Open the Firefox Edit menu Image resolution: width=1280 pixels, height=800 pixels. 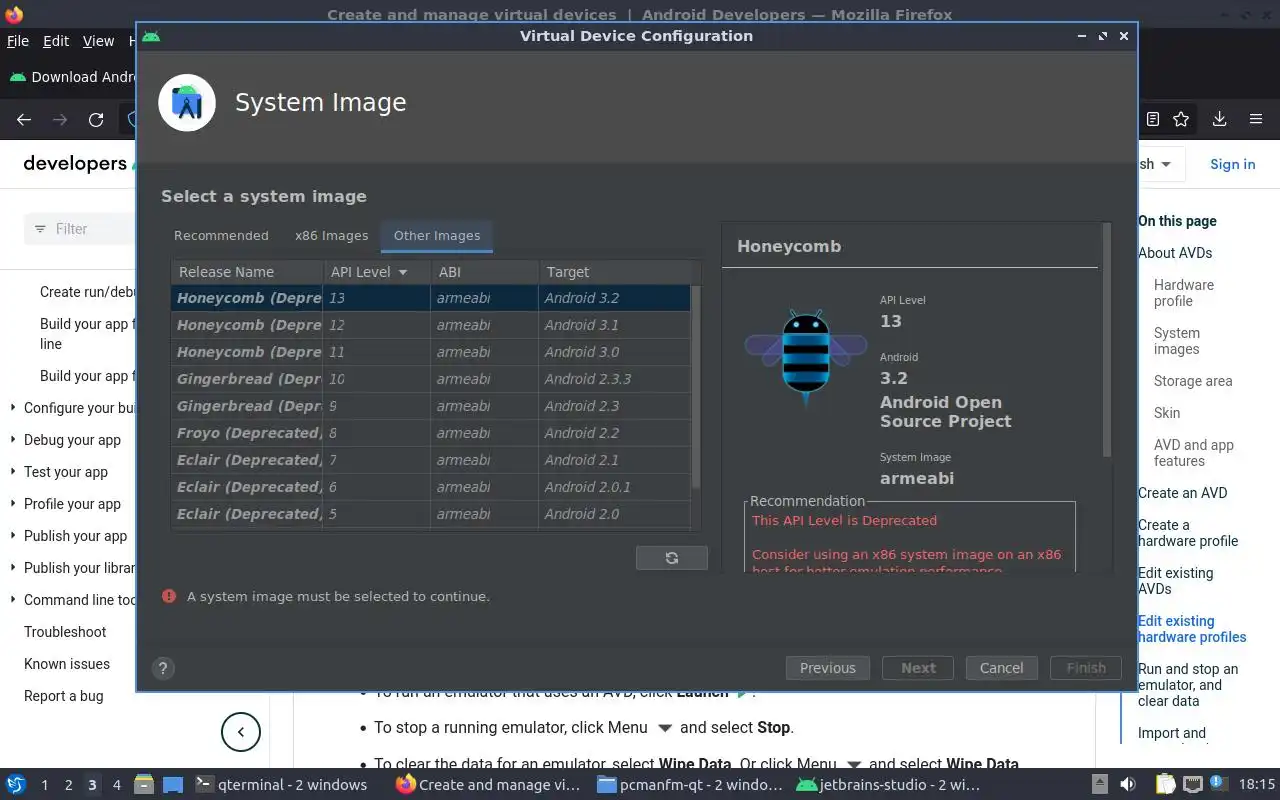[x=56, y=41]
